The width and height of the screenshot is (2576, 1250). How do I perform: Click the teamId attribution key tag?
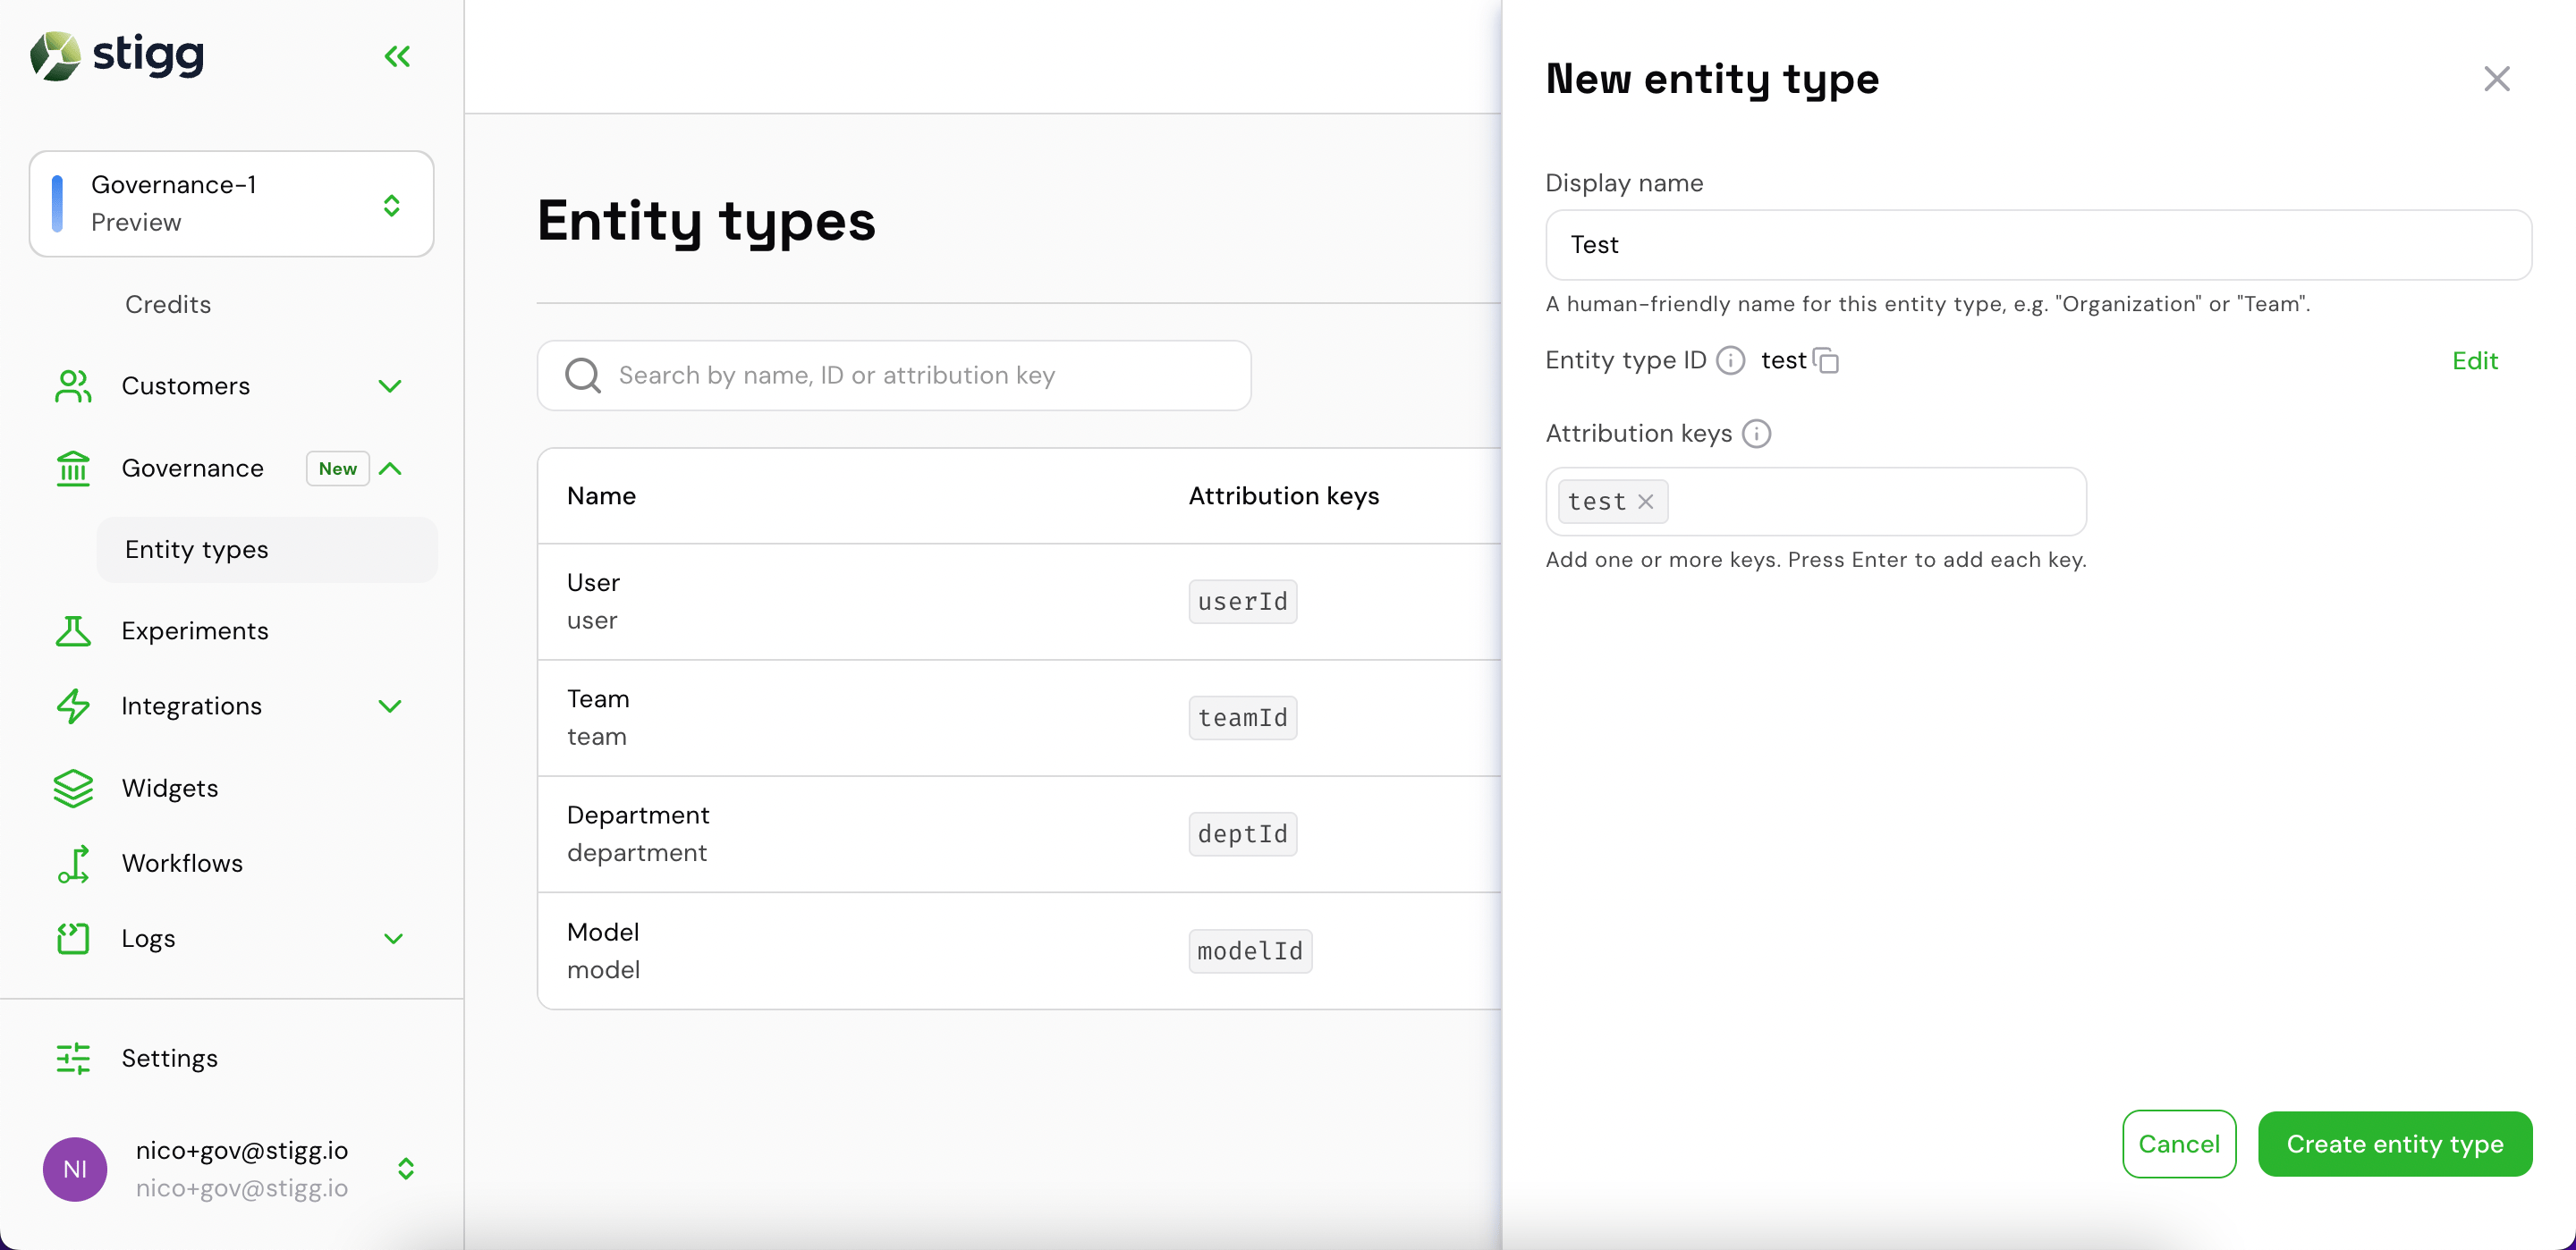coord(1243,718)
